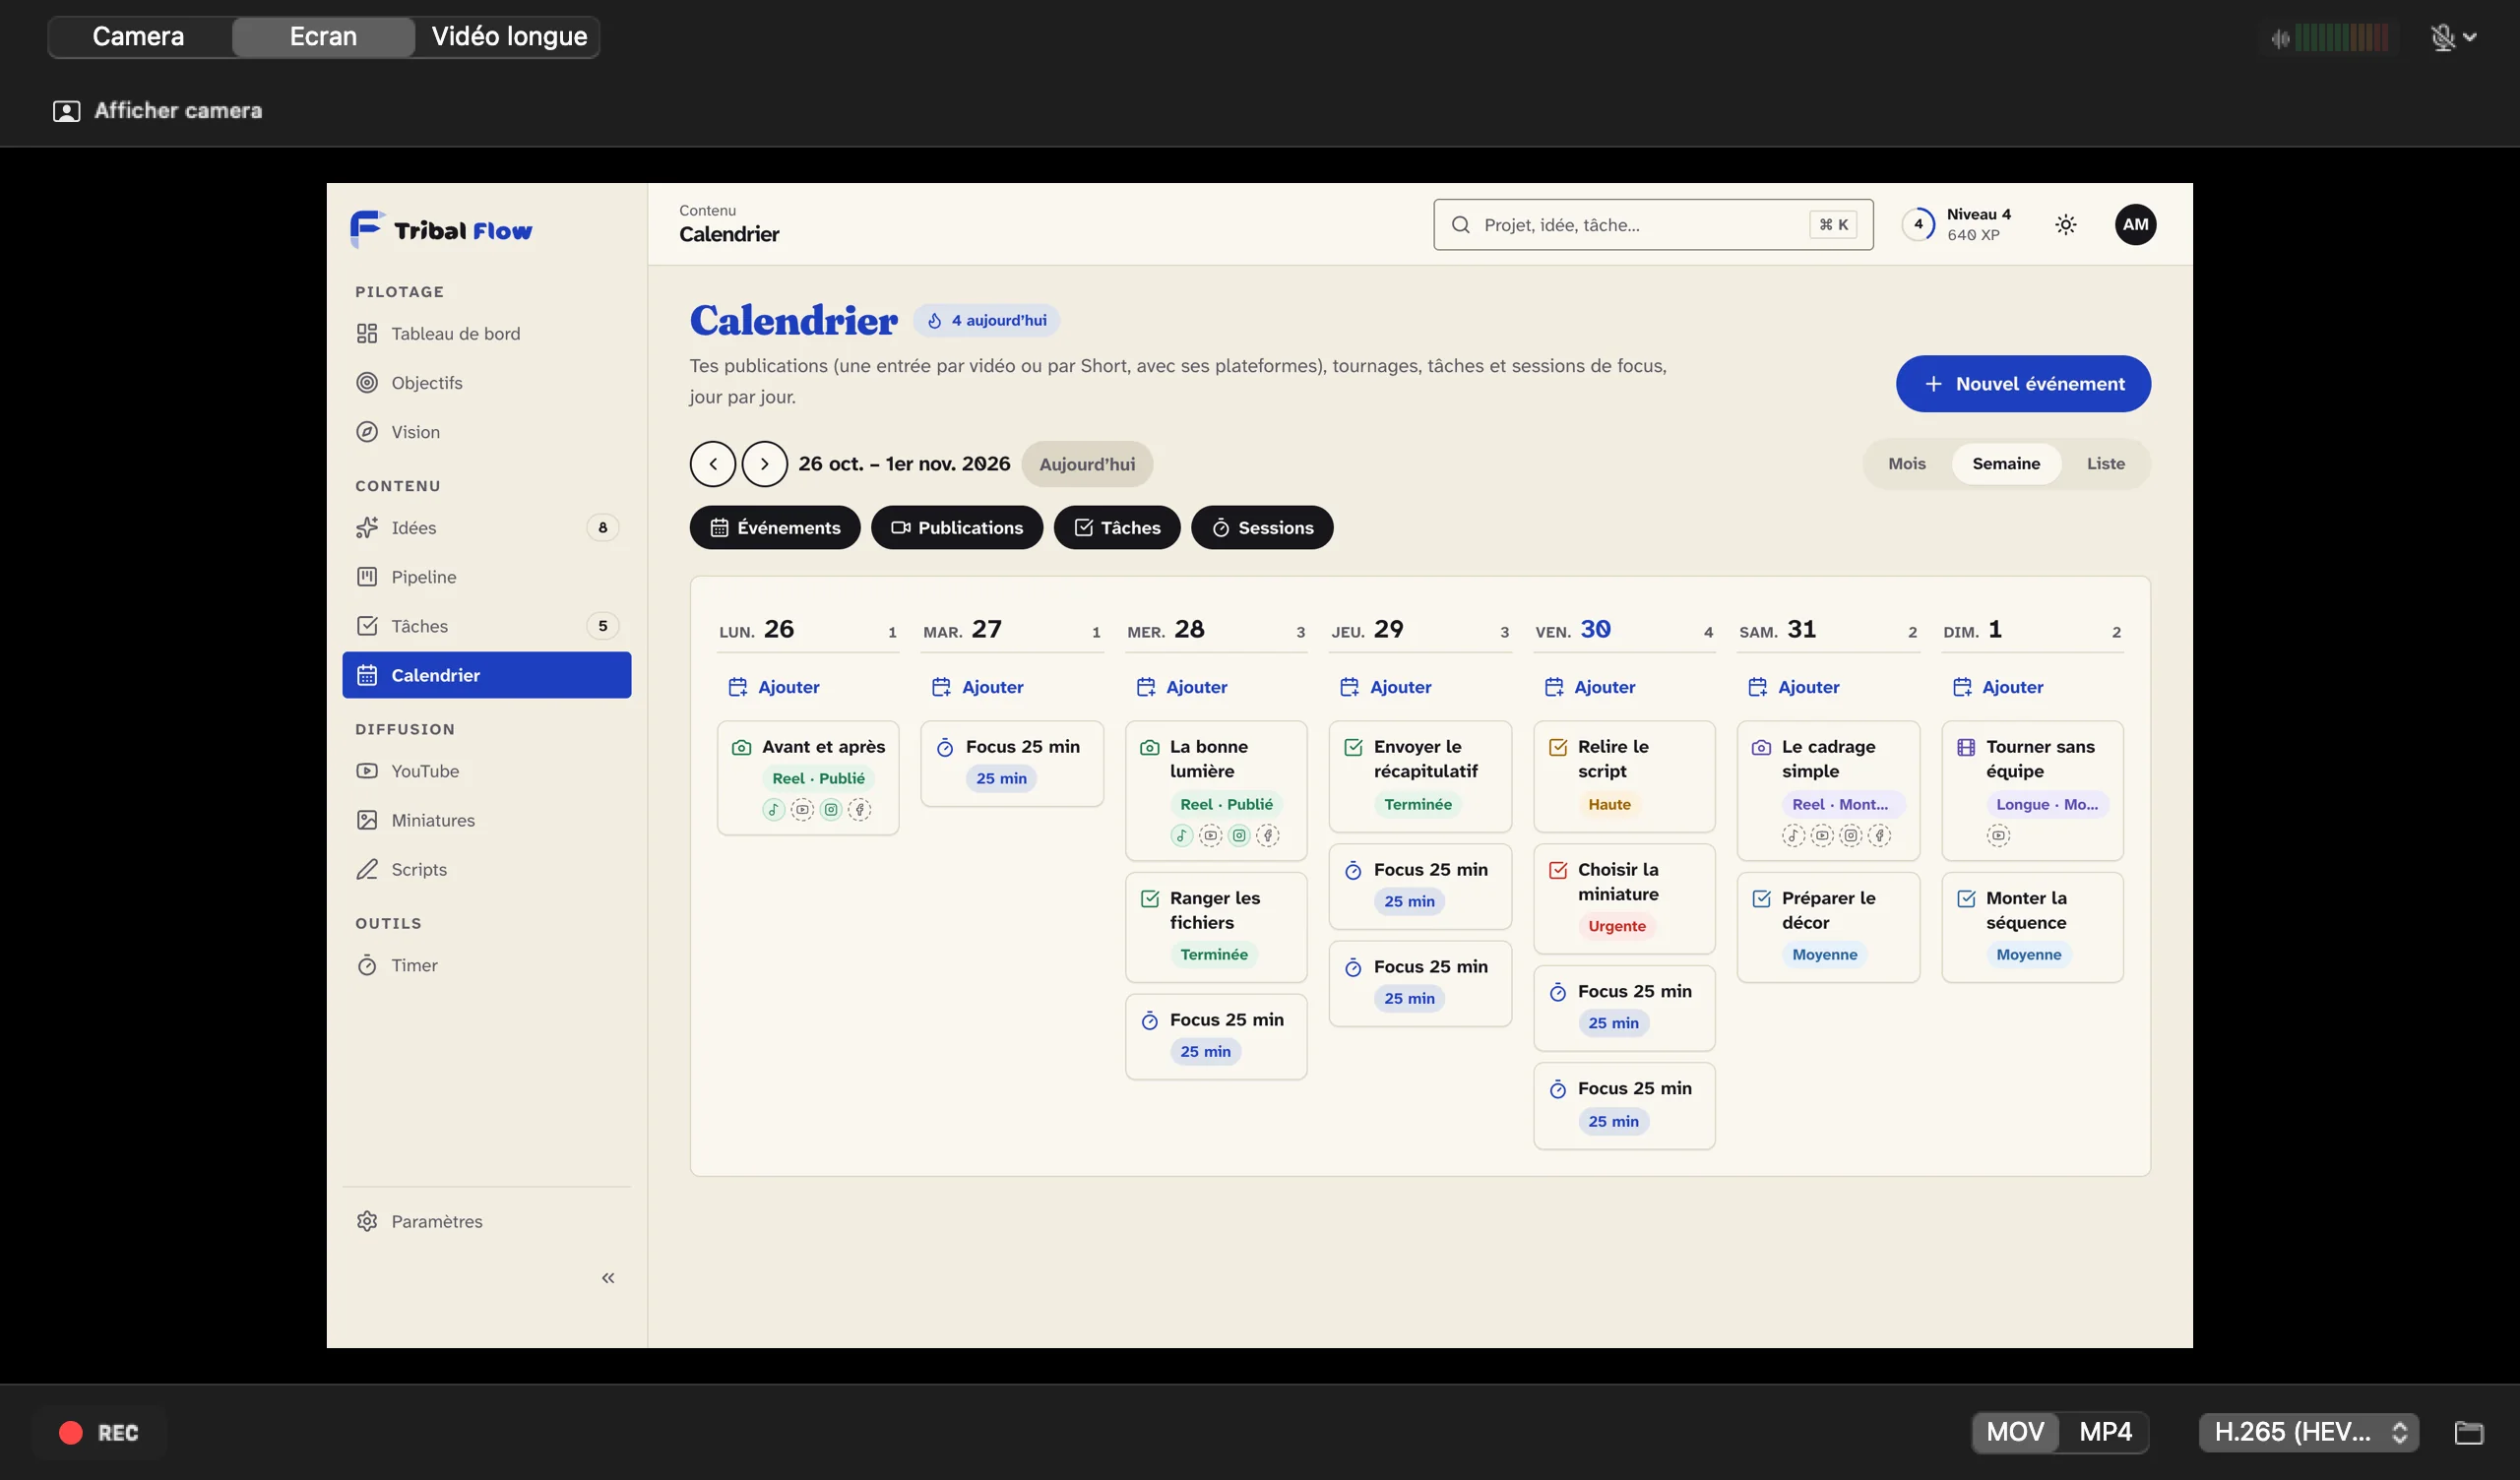Viewport: 2520px width, 1480px height.
Task: Open the recordings folder icon
Action: point(2468,1431)
